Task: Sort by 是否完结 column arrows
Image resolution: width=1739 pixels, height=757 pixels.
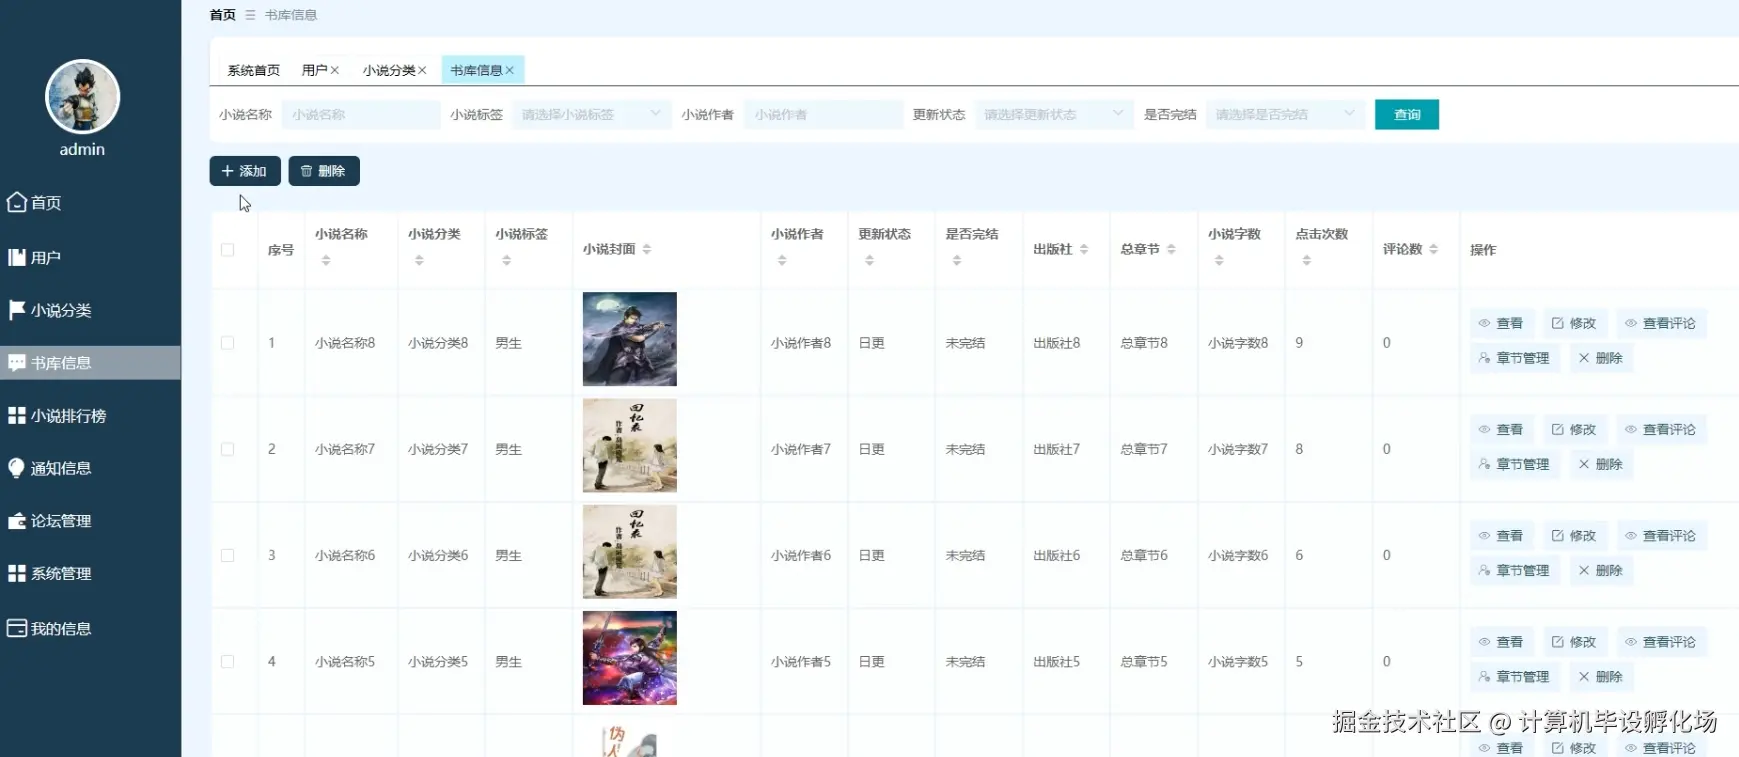Action: (x=957, y=261)
